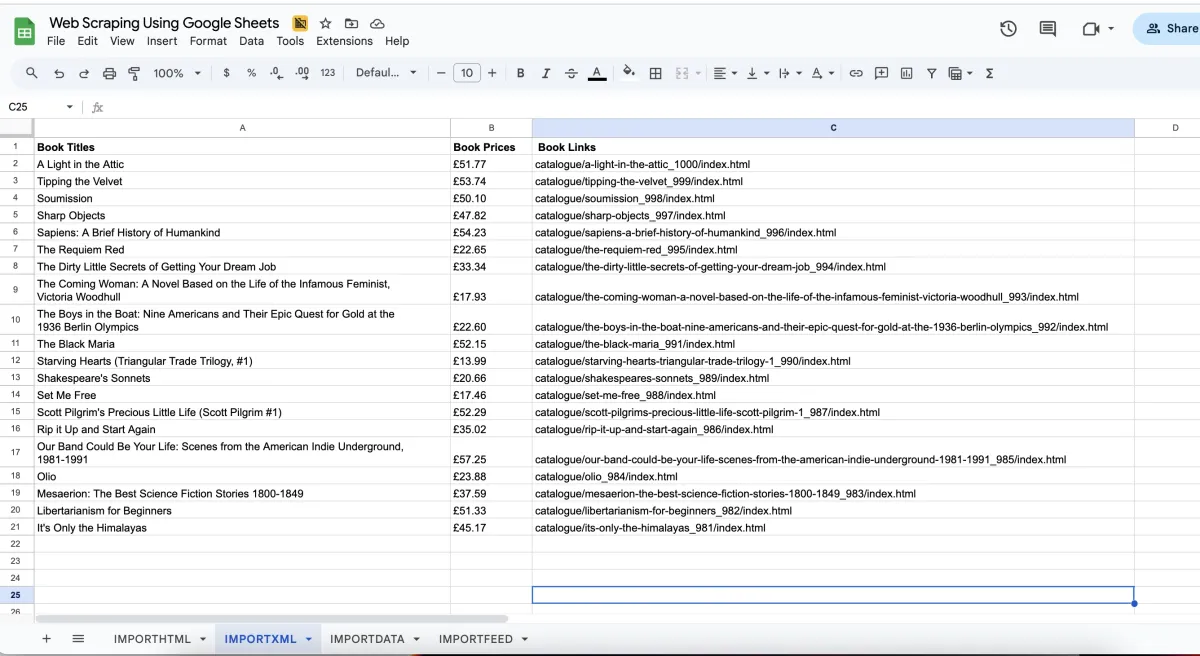1200x656 pixels.
Task: Start a video call with Meet
Action: [1092, 29]
